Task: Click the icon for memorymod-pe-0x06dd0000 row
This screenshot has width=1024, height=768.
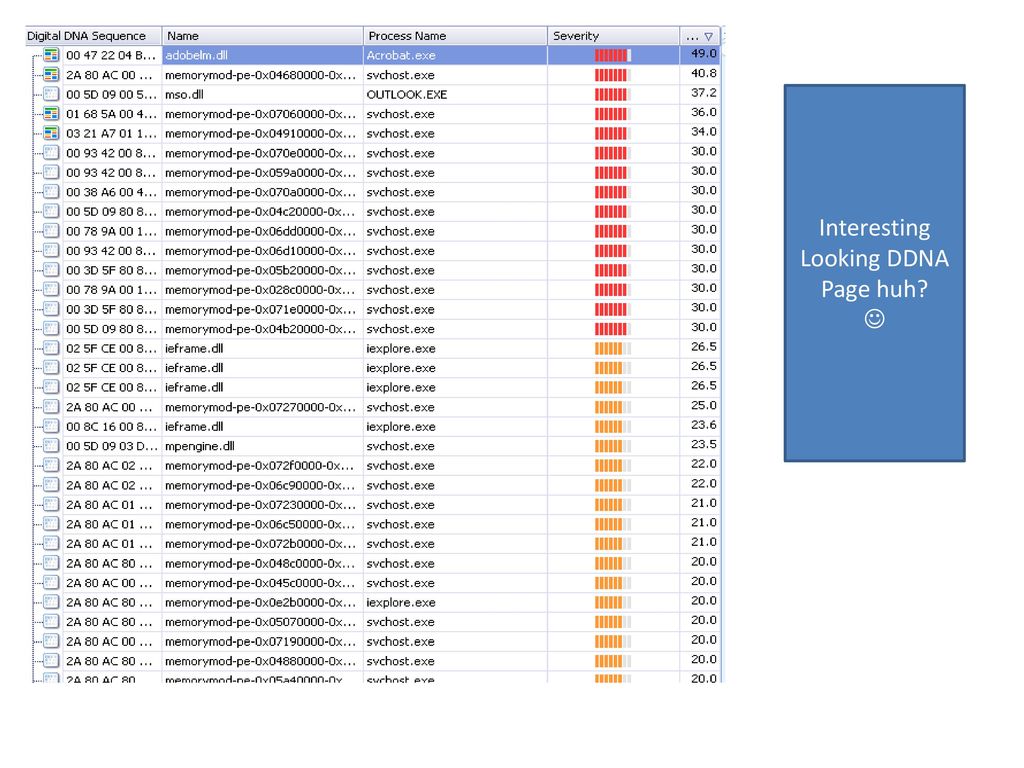Action: point(51,231)
